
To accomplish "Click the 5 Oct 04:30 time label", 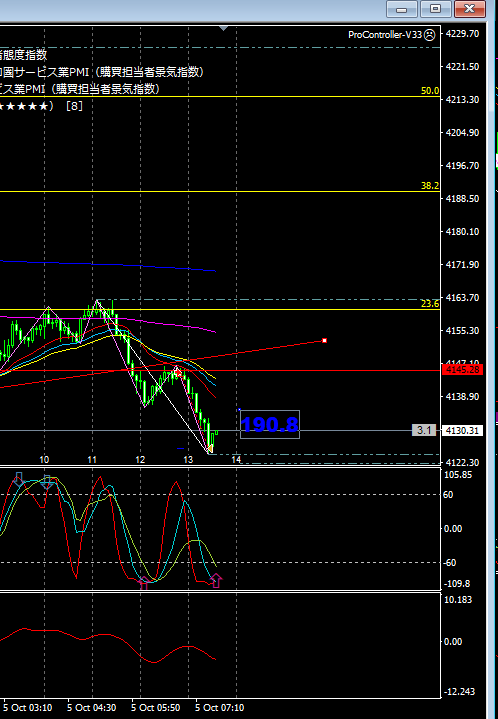I will pos(92,708).
